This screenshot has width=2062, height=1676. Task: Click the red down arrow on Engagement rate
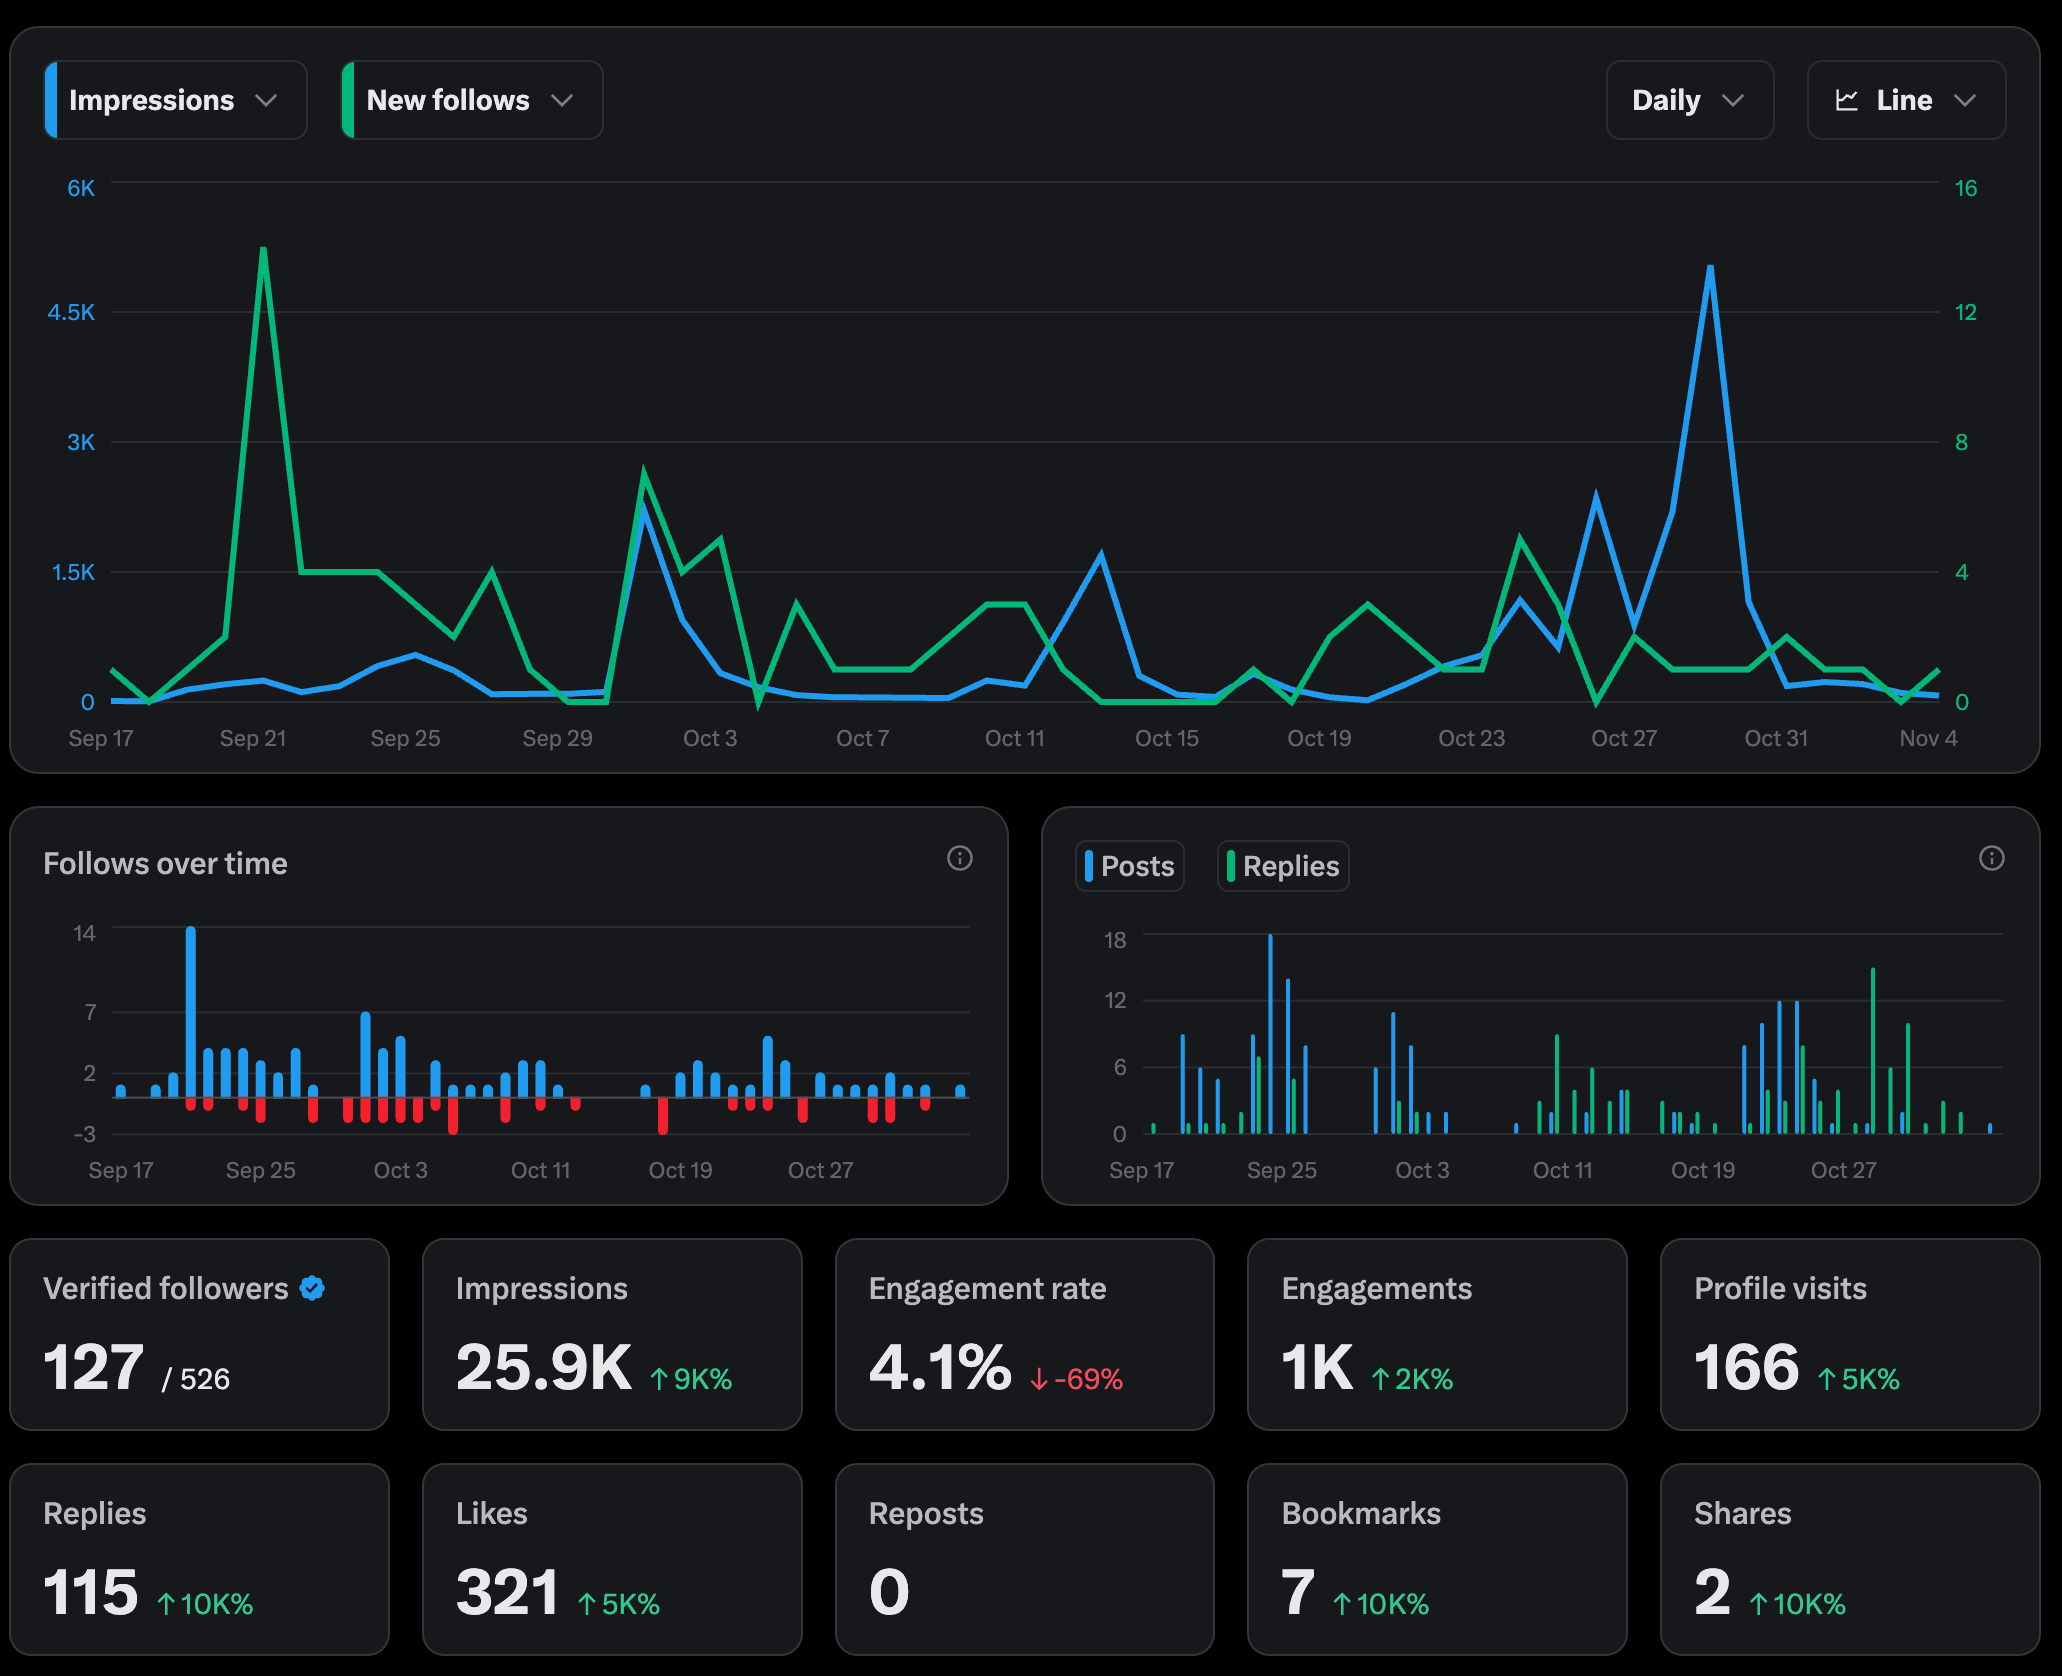pyautogui.click(x=1039, y=1380)
